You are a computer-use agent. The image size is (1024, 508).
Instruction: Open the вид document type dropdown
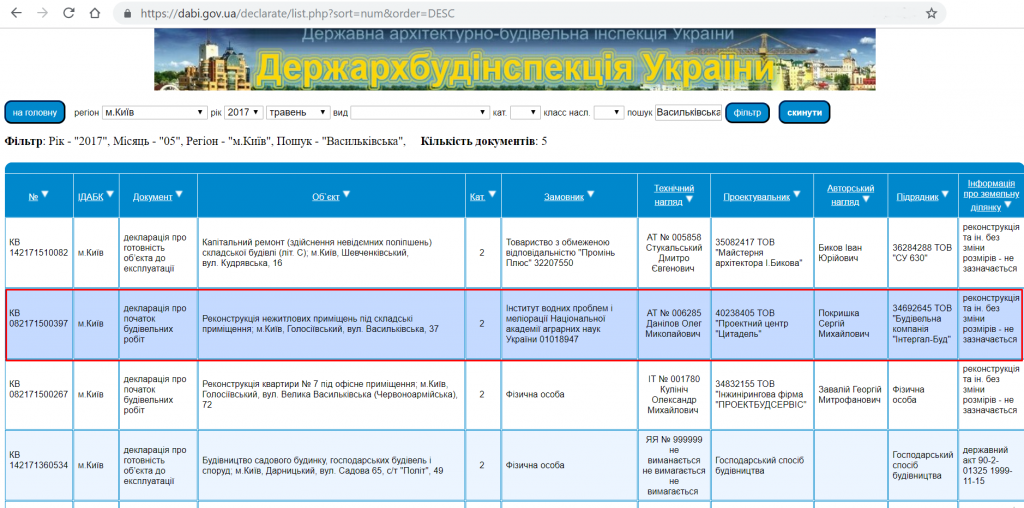click(418, 112)
